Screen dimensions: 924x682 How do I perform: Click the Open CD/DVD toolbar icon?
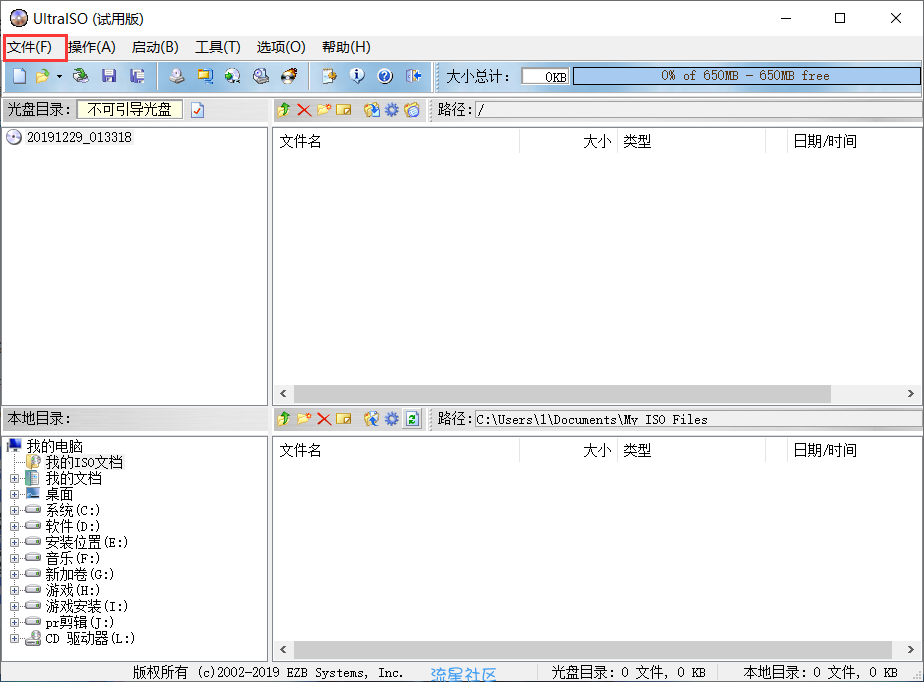coord(81,76)
